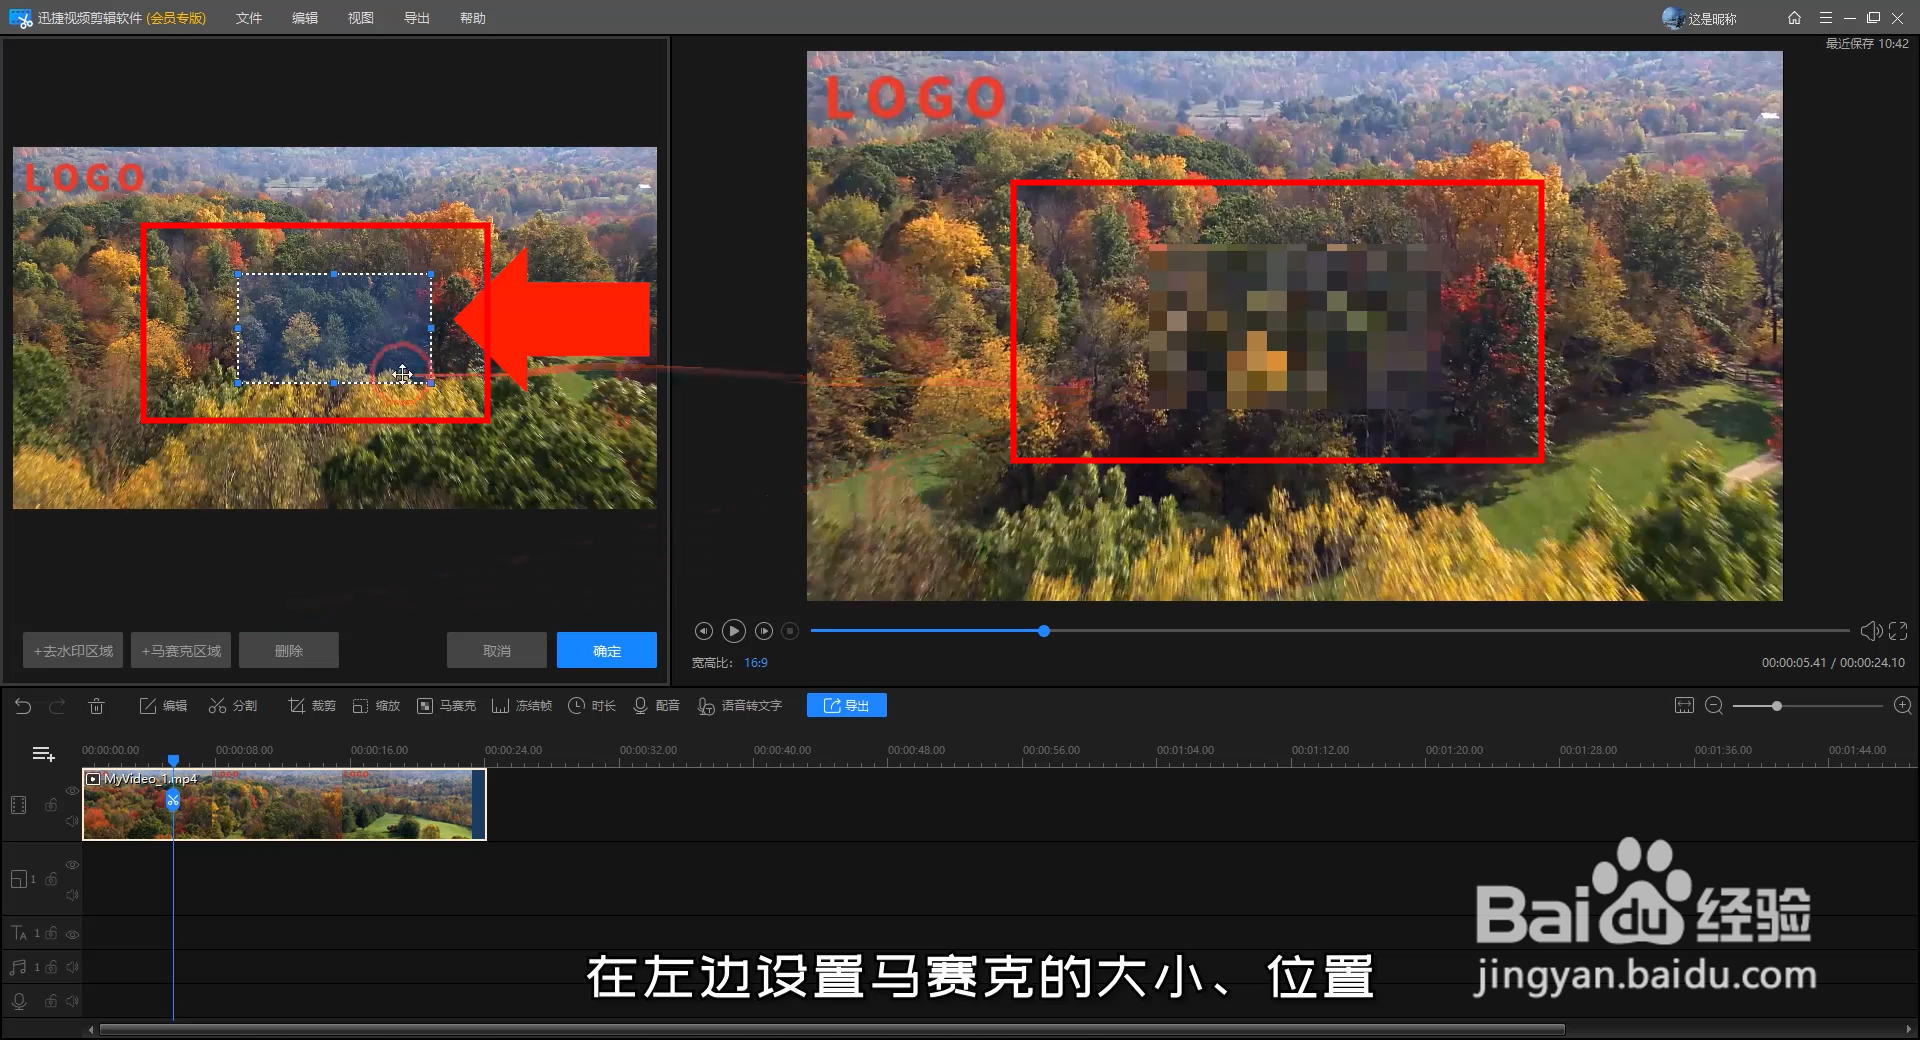Zoom out the timeline with minus icon
Image resolution: width=1920 pixels, height=1040 pixels.
1713,706
